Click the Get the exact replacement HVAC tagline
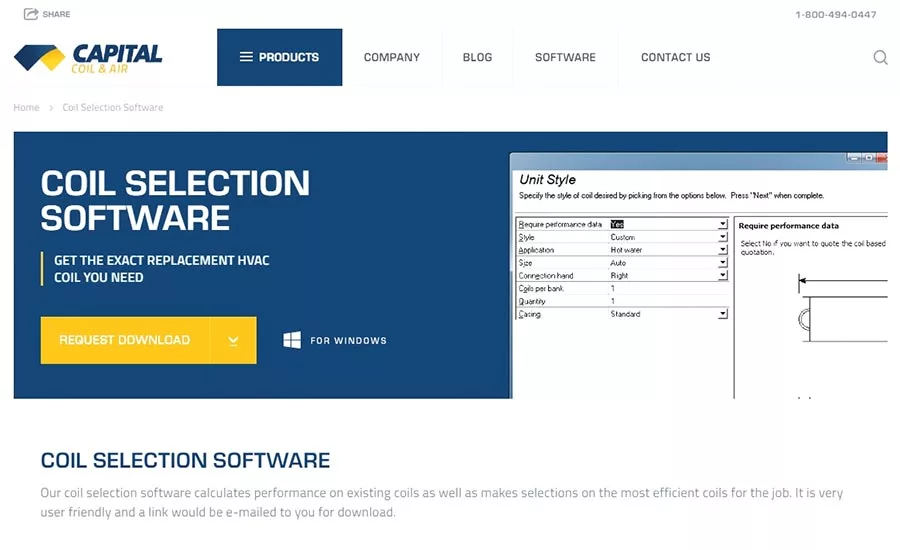Image resolution: width=900 pixels, height=550 pixels. pyautogui.click(x=161, y=269)
